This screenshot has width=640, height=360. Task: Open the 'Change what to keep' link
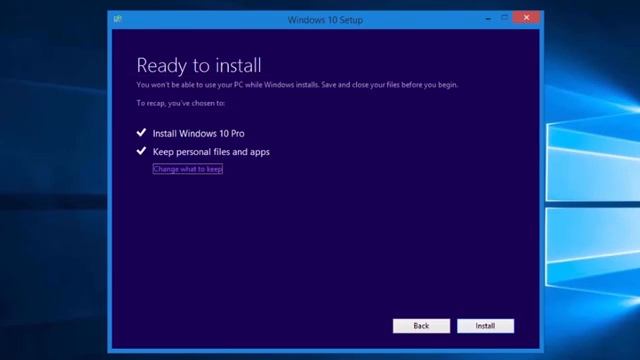188,169
